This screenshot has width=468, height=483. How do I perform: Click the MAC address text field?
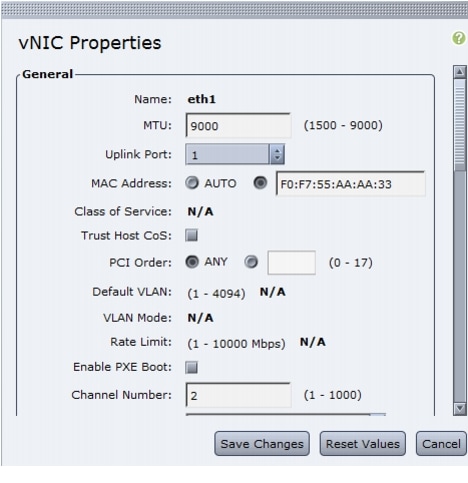tap(350, 184)
